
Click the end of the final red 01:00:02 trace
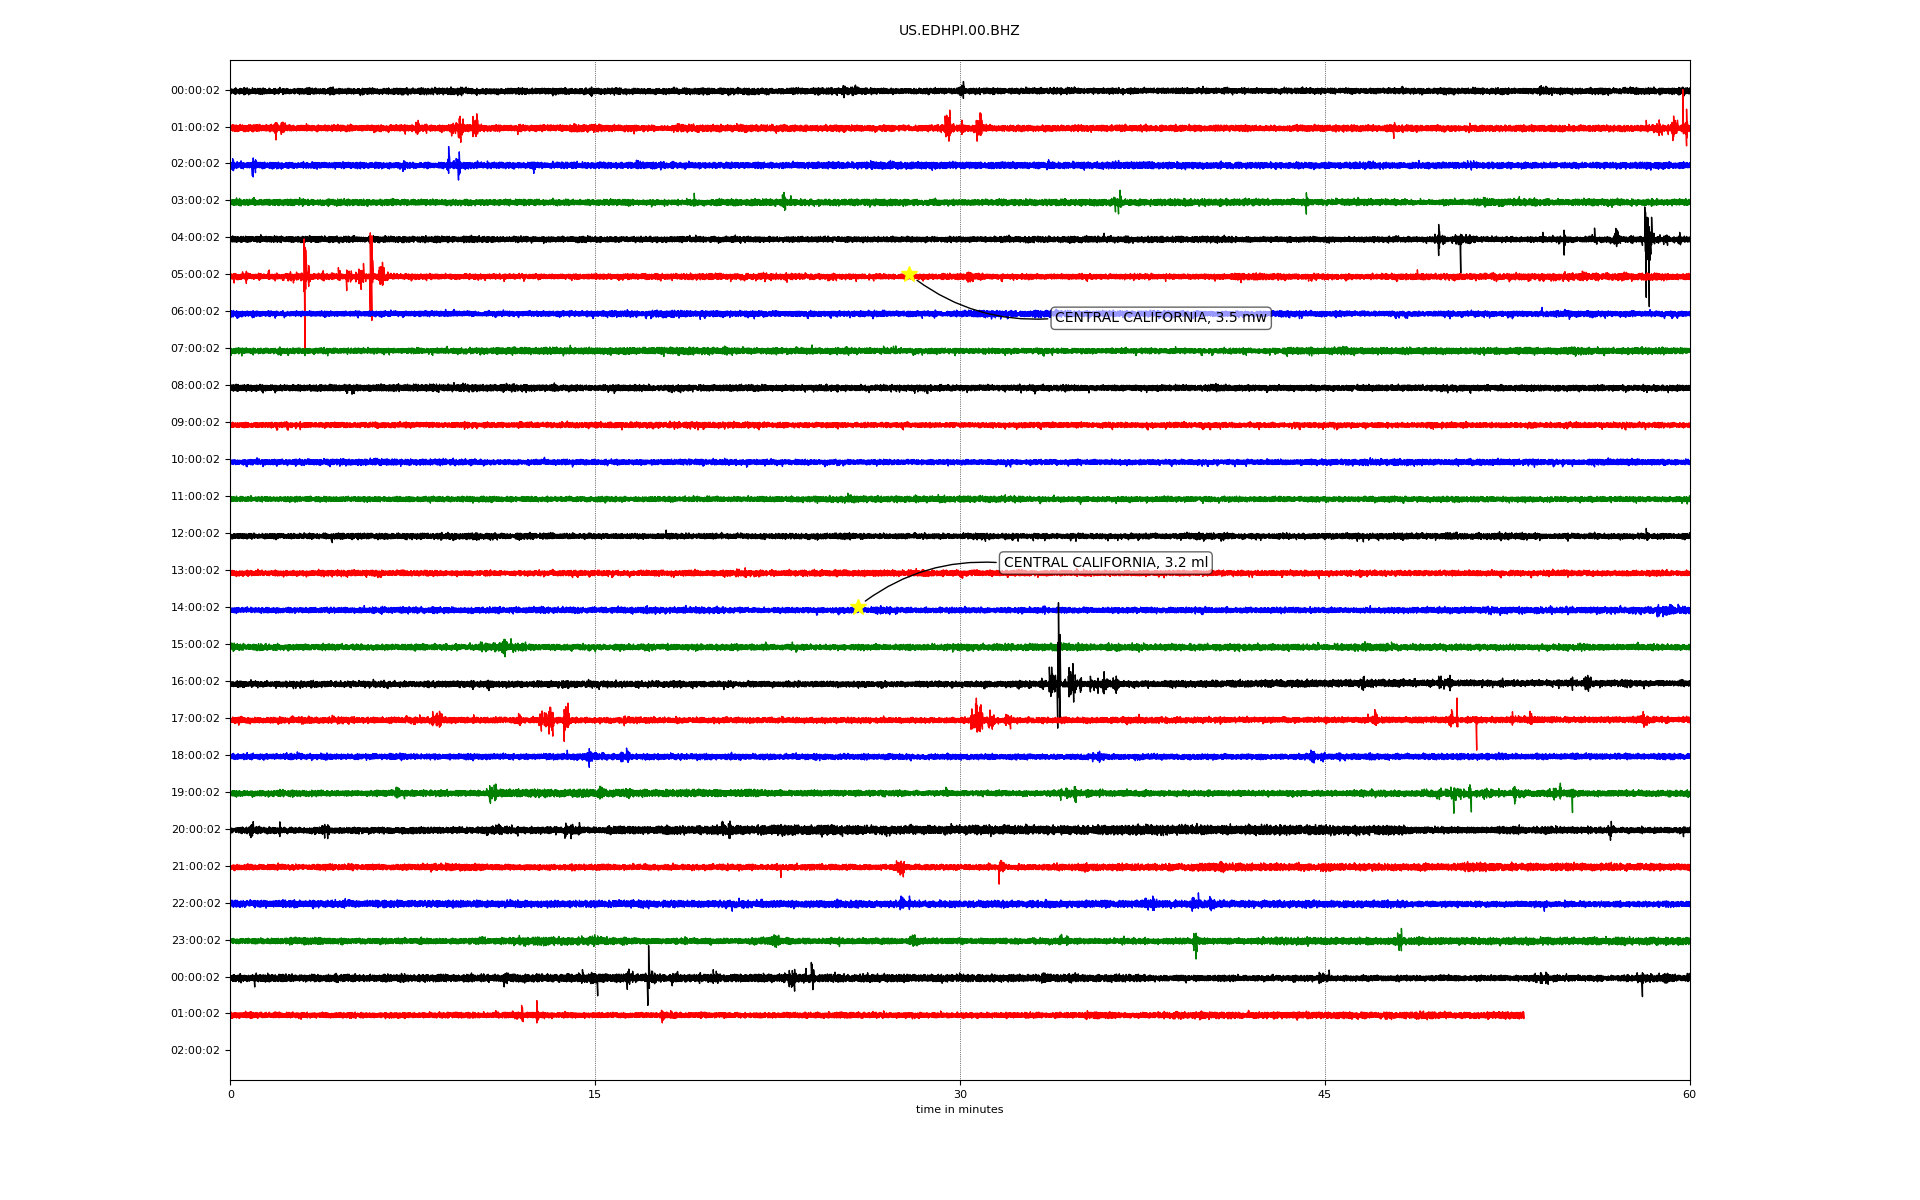coord(1522,1015)
